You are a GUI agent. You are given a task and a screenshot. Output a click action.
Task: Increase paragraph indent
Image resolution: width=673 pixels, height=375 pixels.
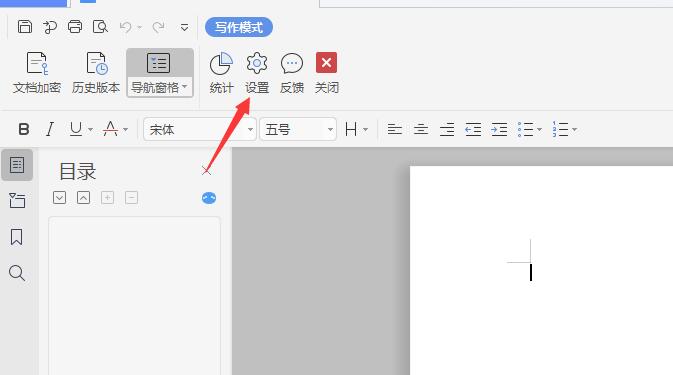[x=499, y=129]
